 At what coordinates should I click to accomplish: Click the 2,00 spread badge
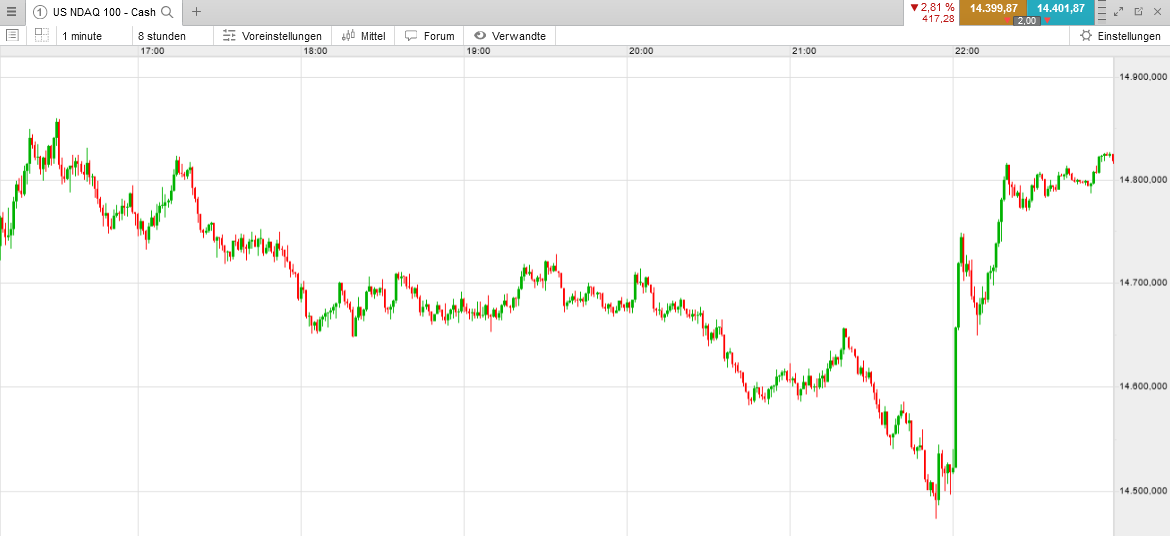(x=1027, y=21)
